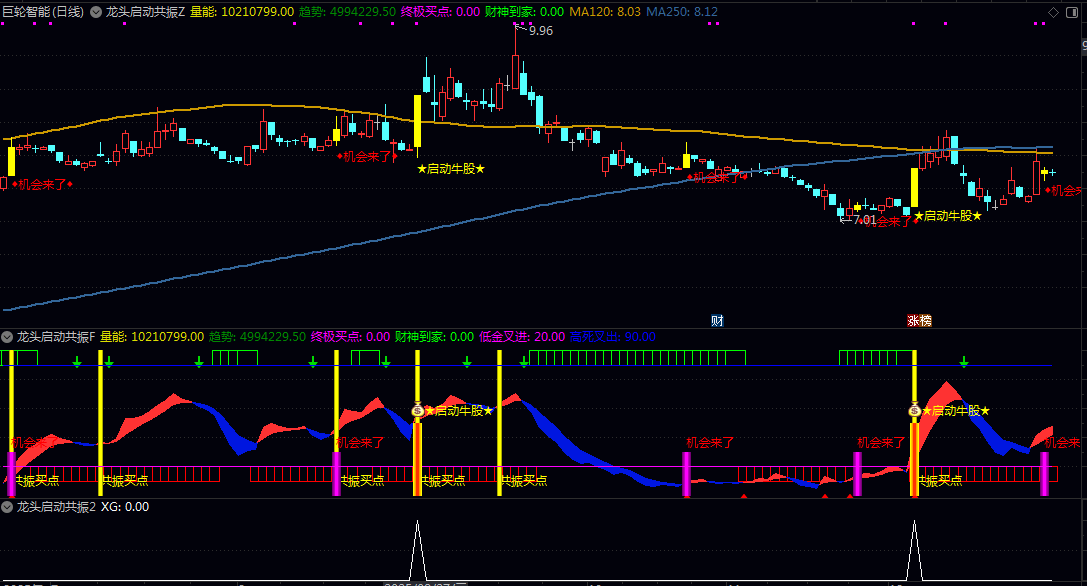
Task: Click the MA250 value label
Action: (682, 12)
